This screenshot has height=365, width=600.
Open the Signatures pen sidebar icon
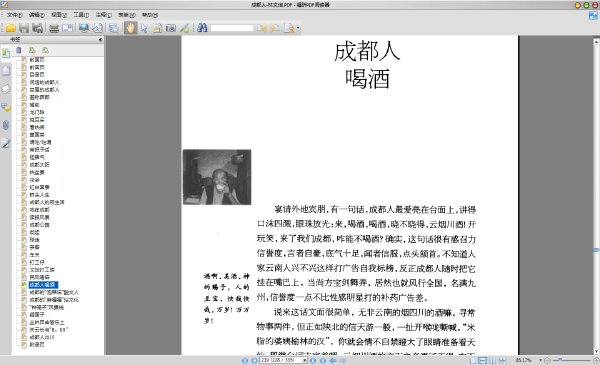[6, 143]
